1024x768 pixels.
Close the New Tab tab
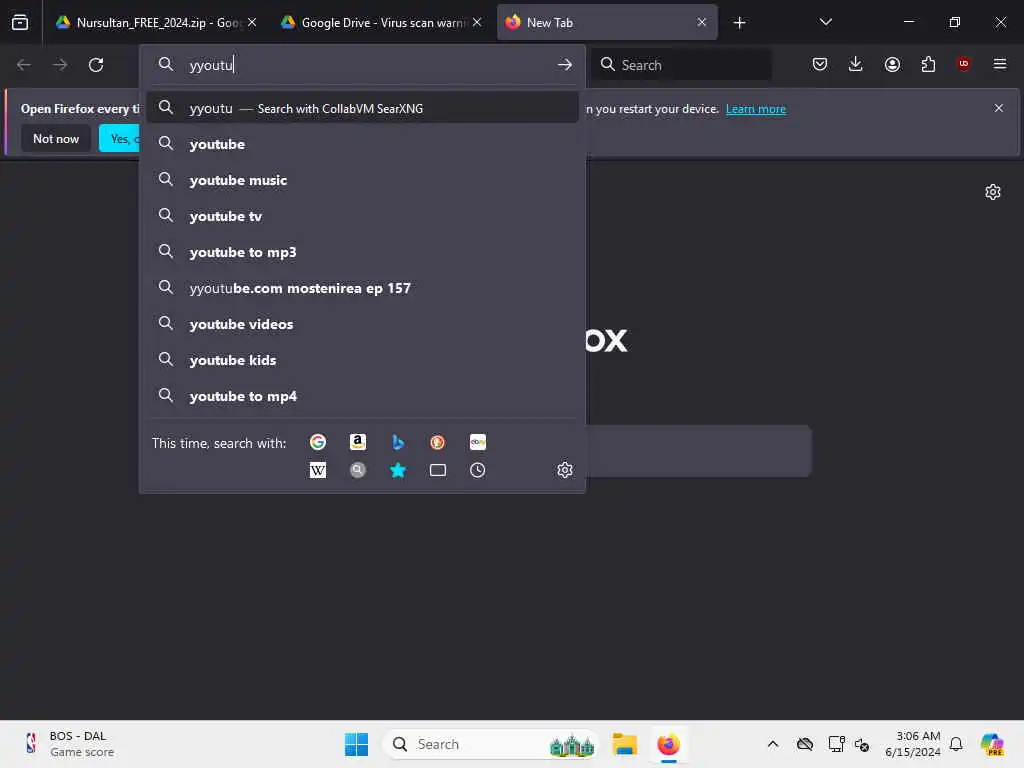(x=702, y=22)
